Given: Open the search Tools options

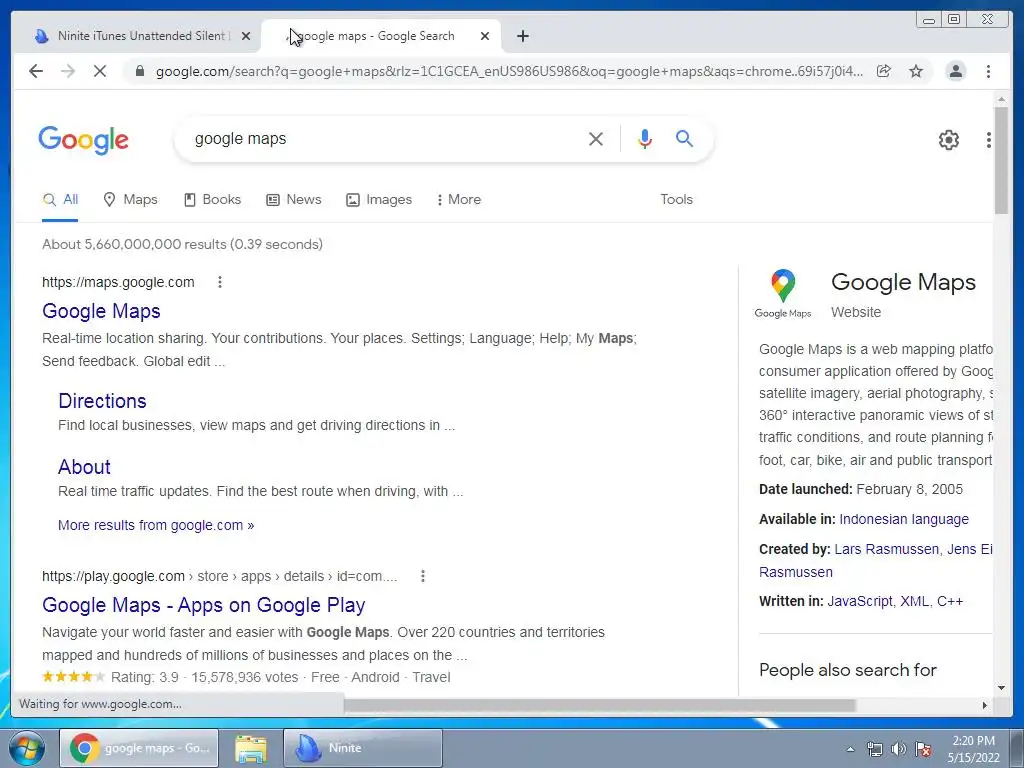Looking at the screenshot, I should coord(677,200).
